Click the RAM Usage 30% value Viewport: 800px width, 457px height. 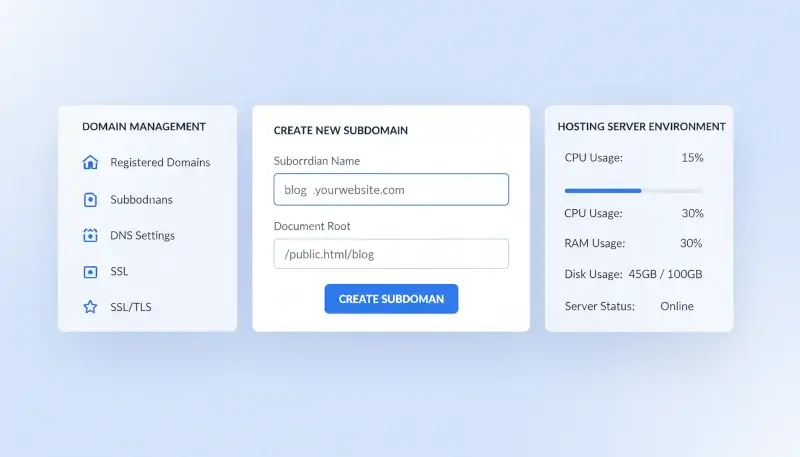point(691,243)
